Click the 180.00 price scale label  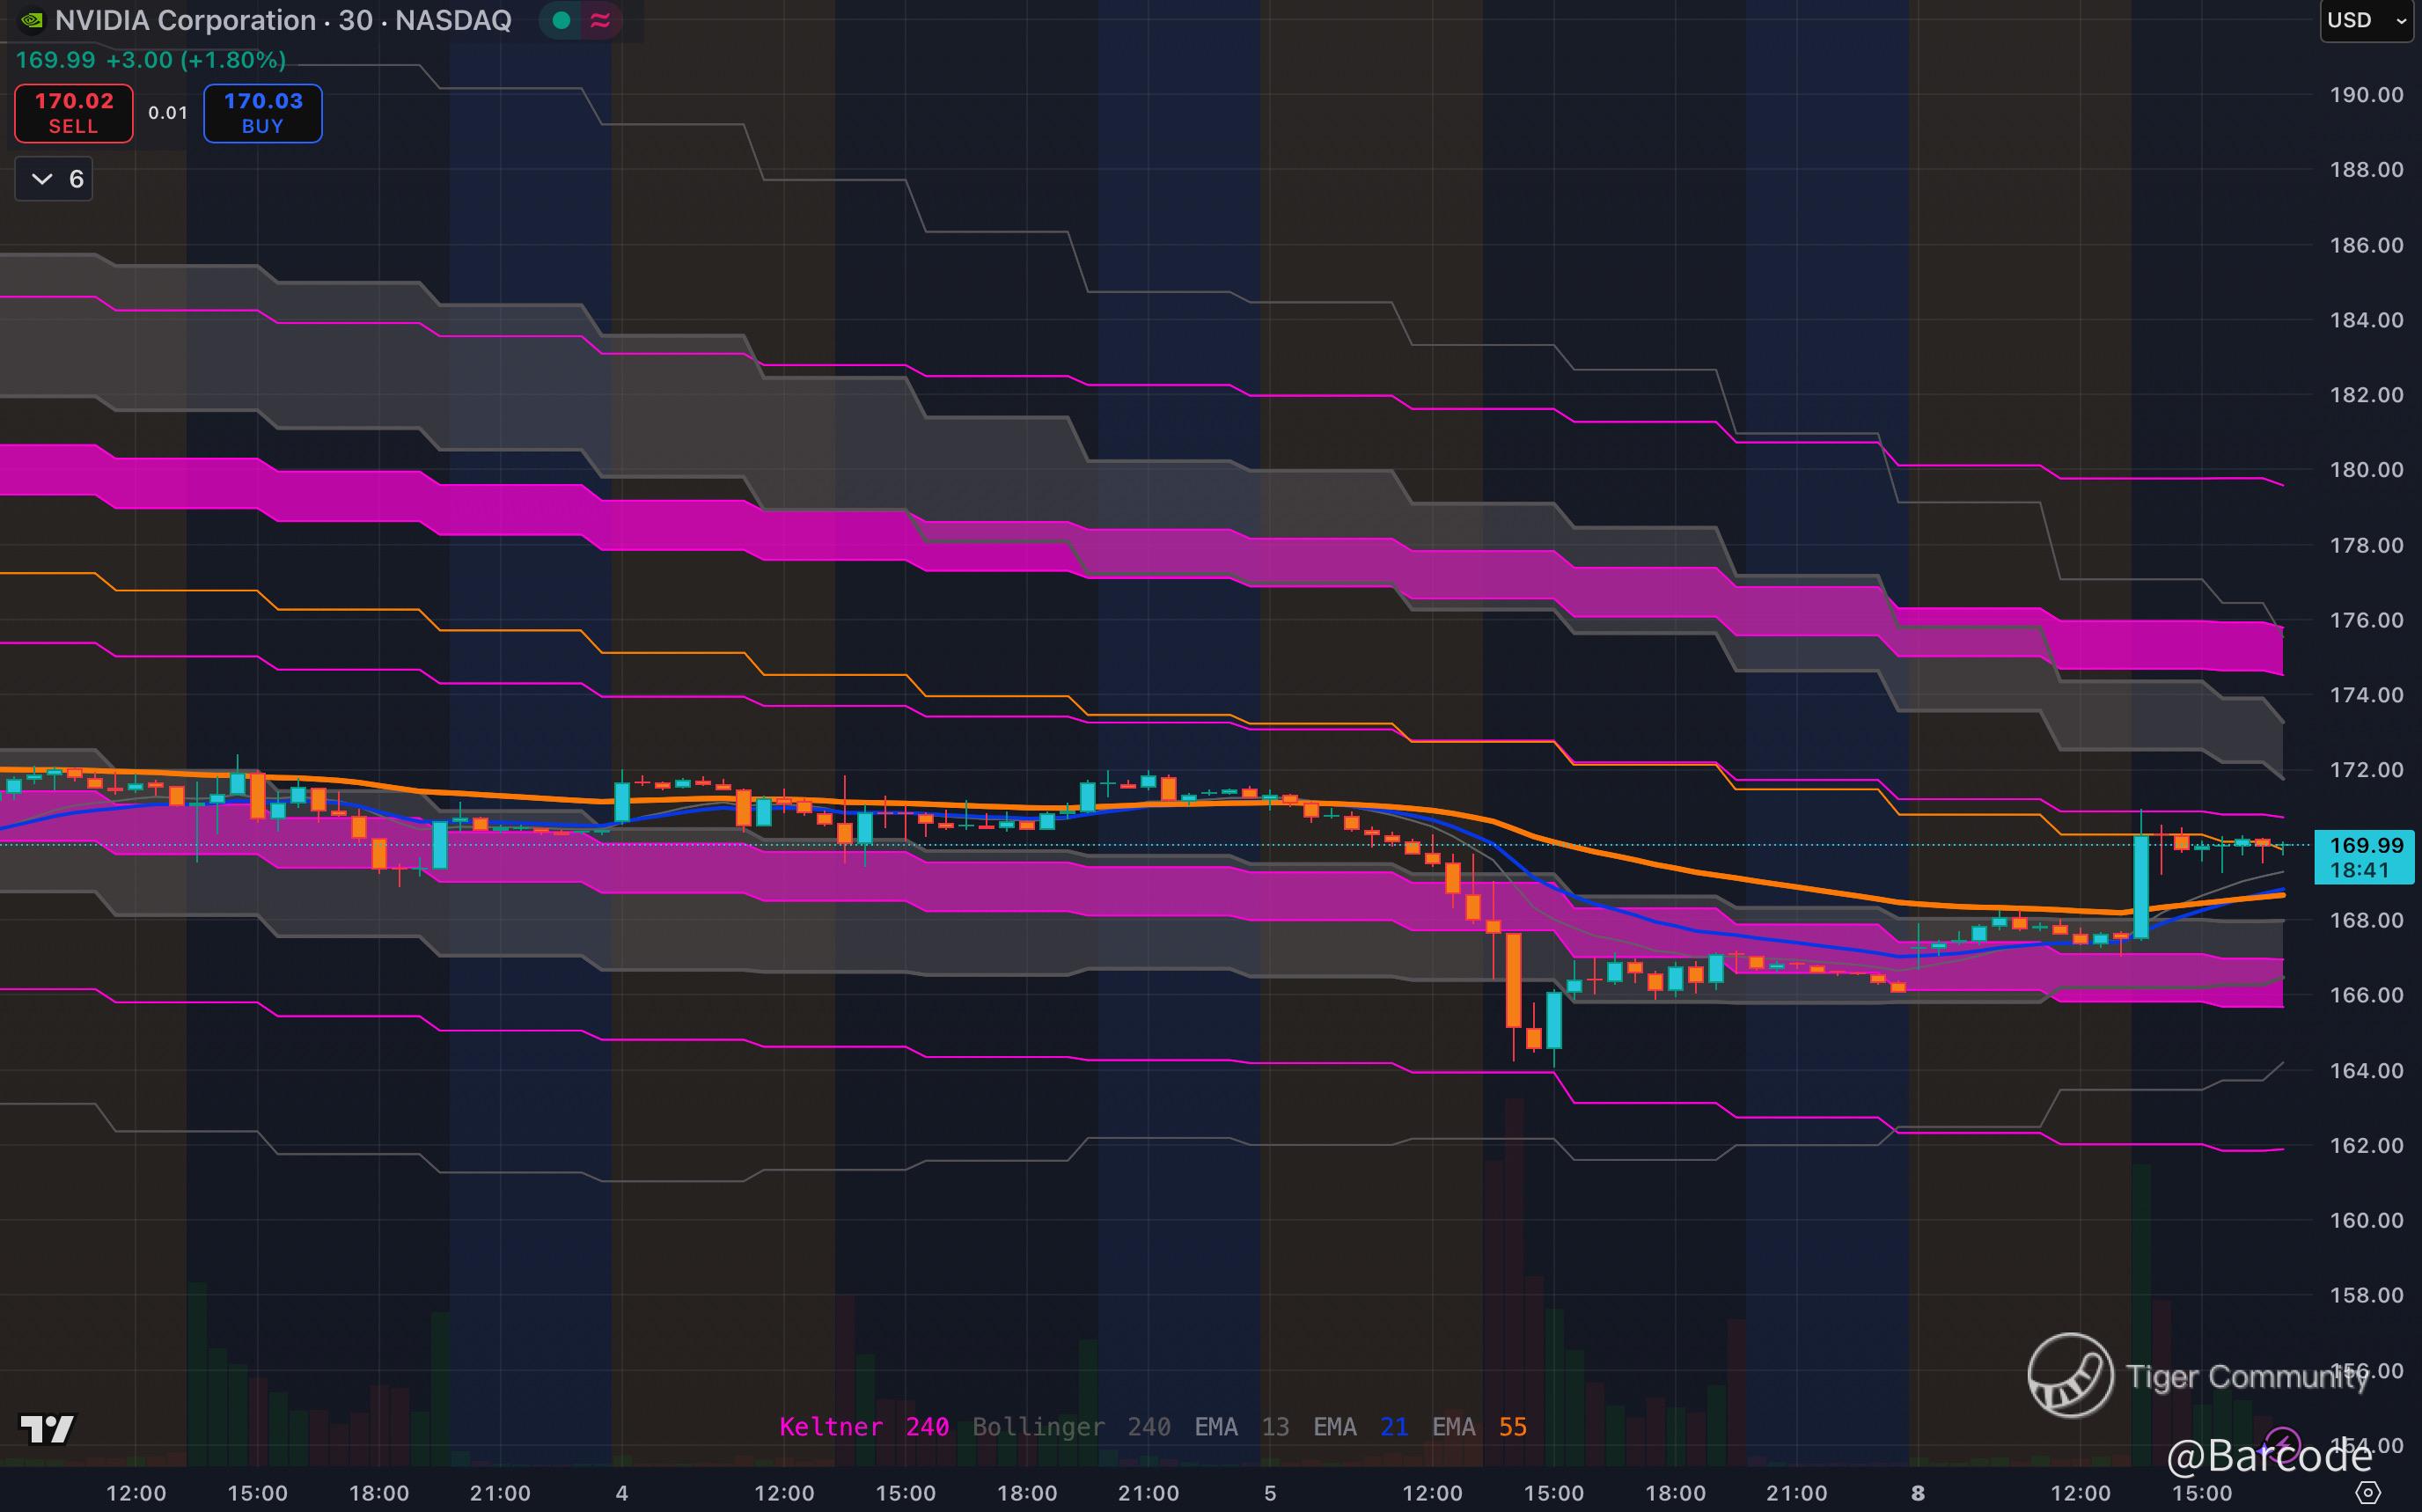tap(2366, 470)
